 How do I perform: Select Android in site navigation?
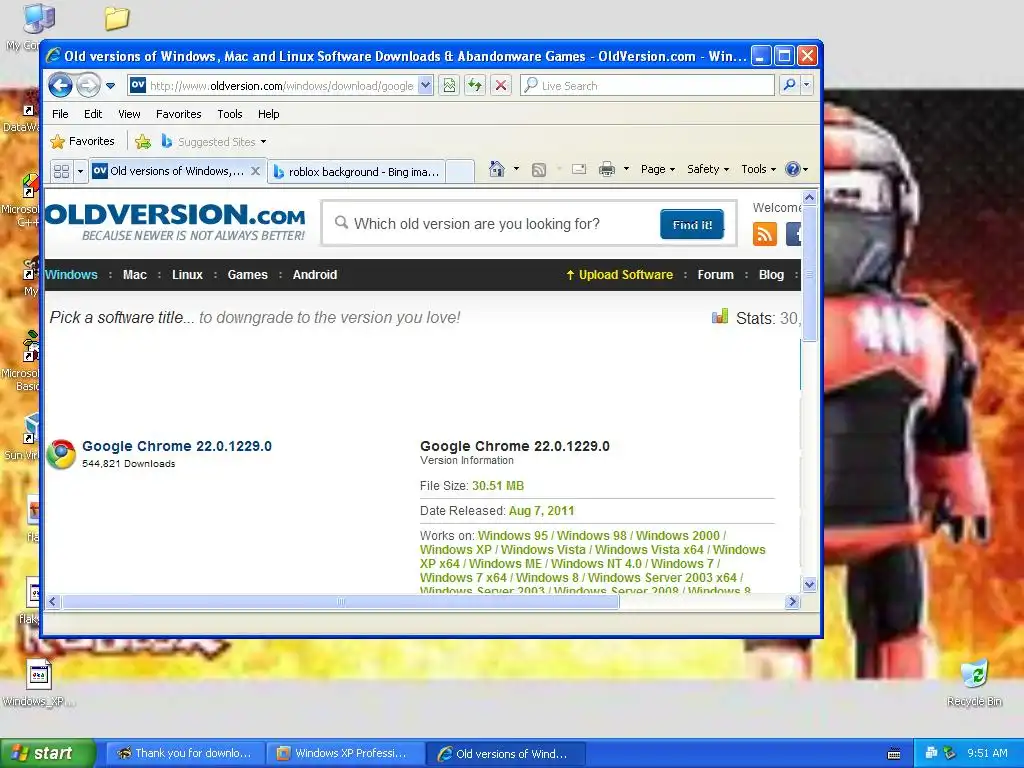315,275
